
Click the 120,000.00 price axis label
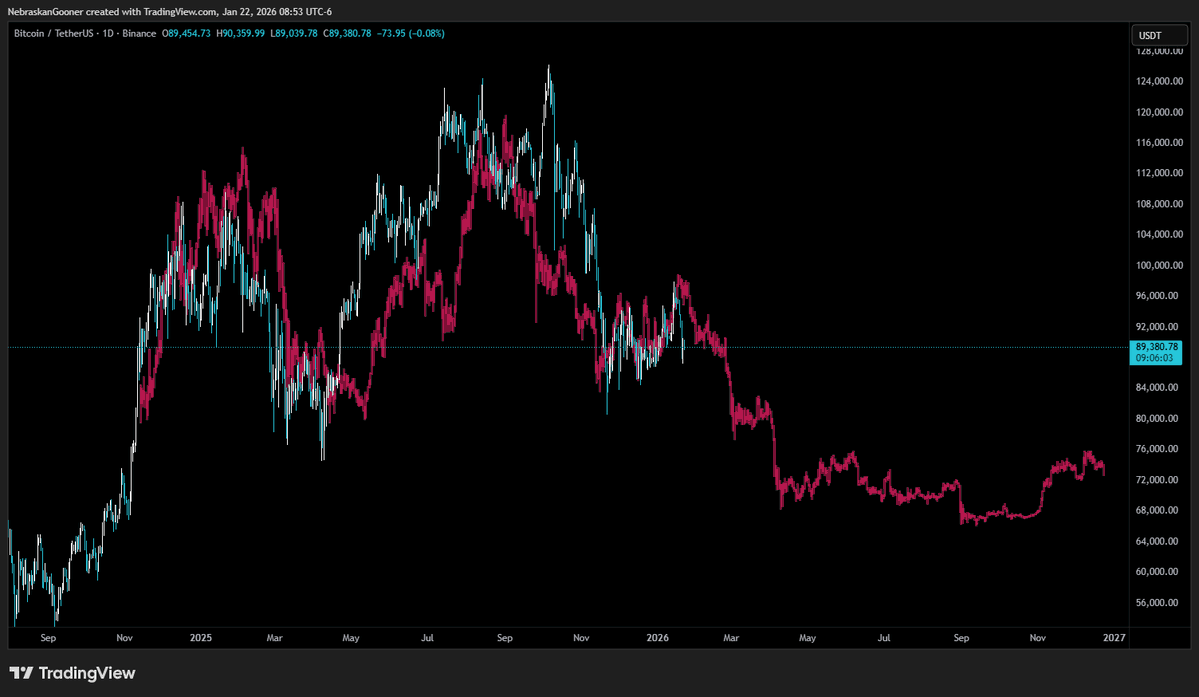click(1159, 112)
